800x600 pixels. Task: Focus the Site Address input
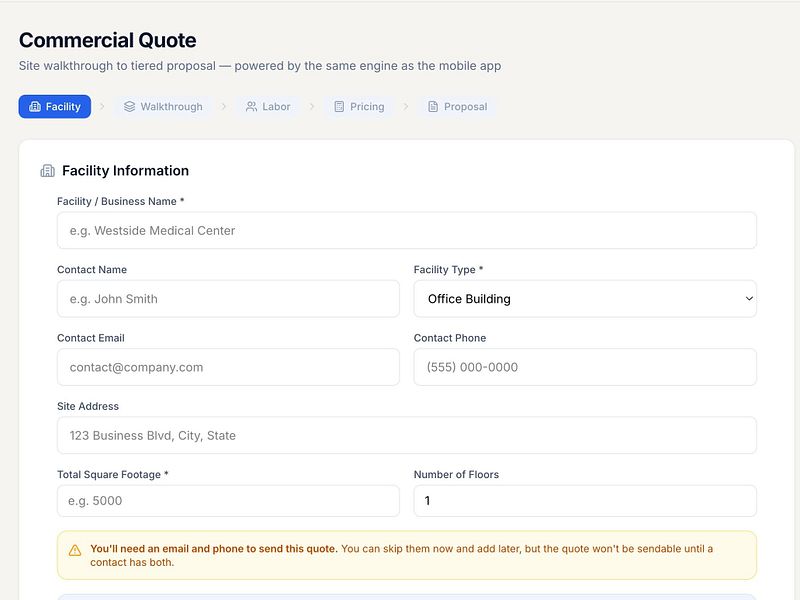407,436
